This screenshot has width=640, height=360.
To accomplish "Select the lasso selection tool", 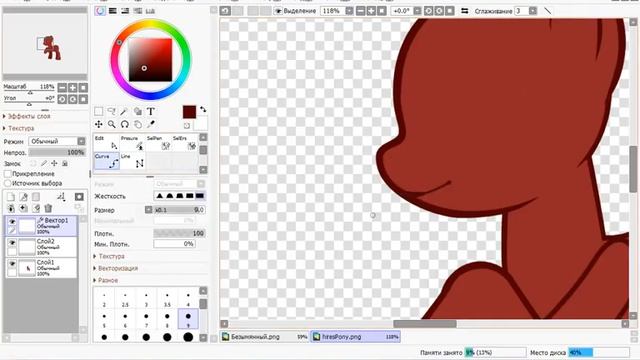I will pos(111,111).
